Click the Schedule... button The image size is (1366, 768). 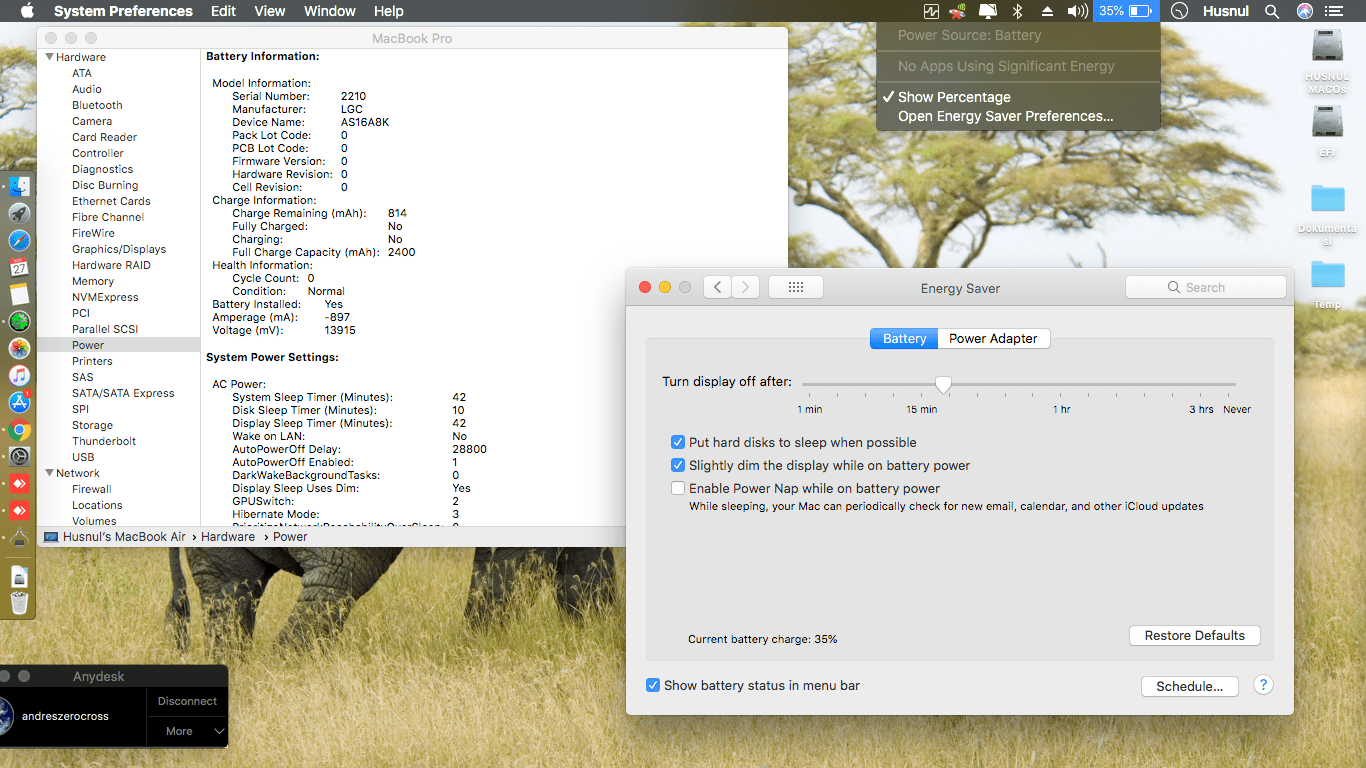[1189, 686]
